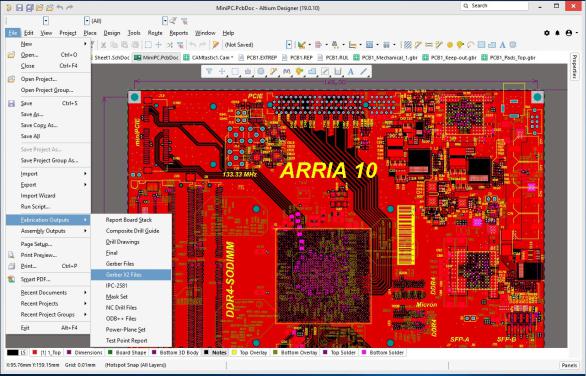This screenshot has height=376, width=586.
Task: Click the selection filter funnel icon
Action: coord(209,71)
